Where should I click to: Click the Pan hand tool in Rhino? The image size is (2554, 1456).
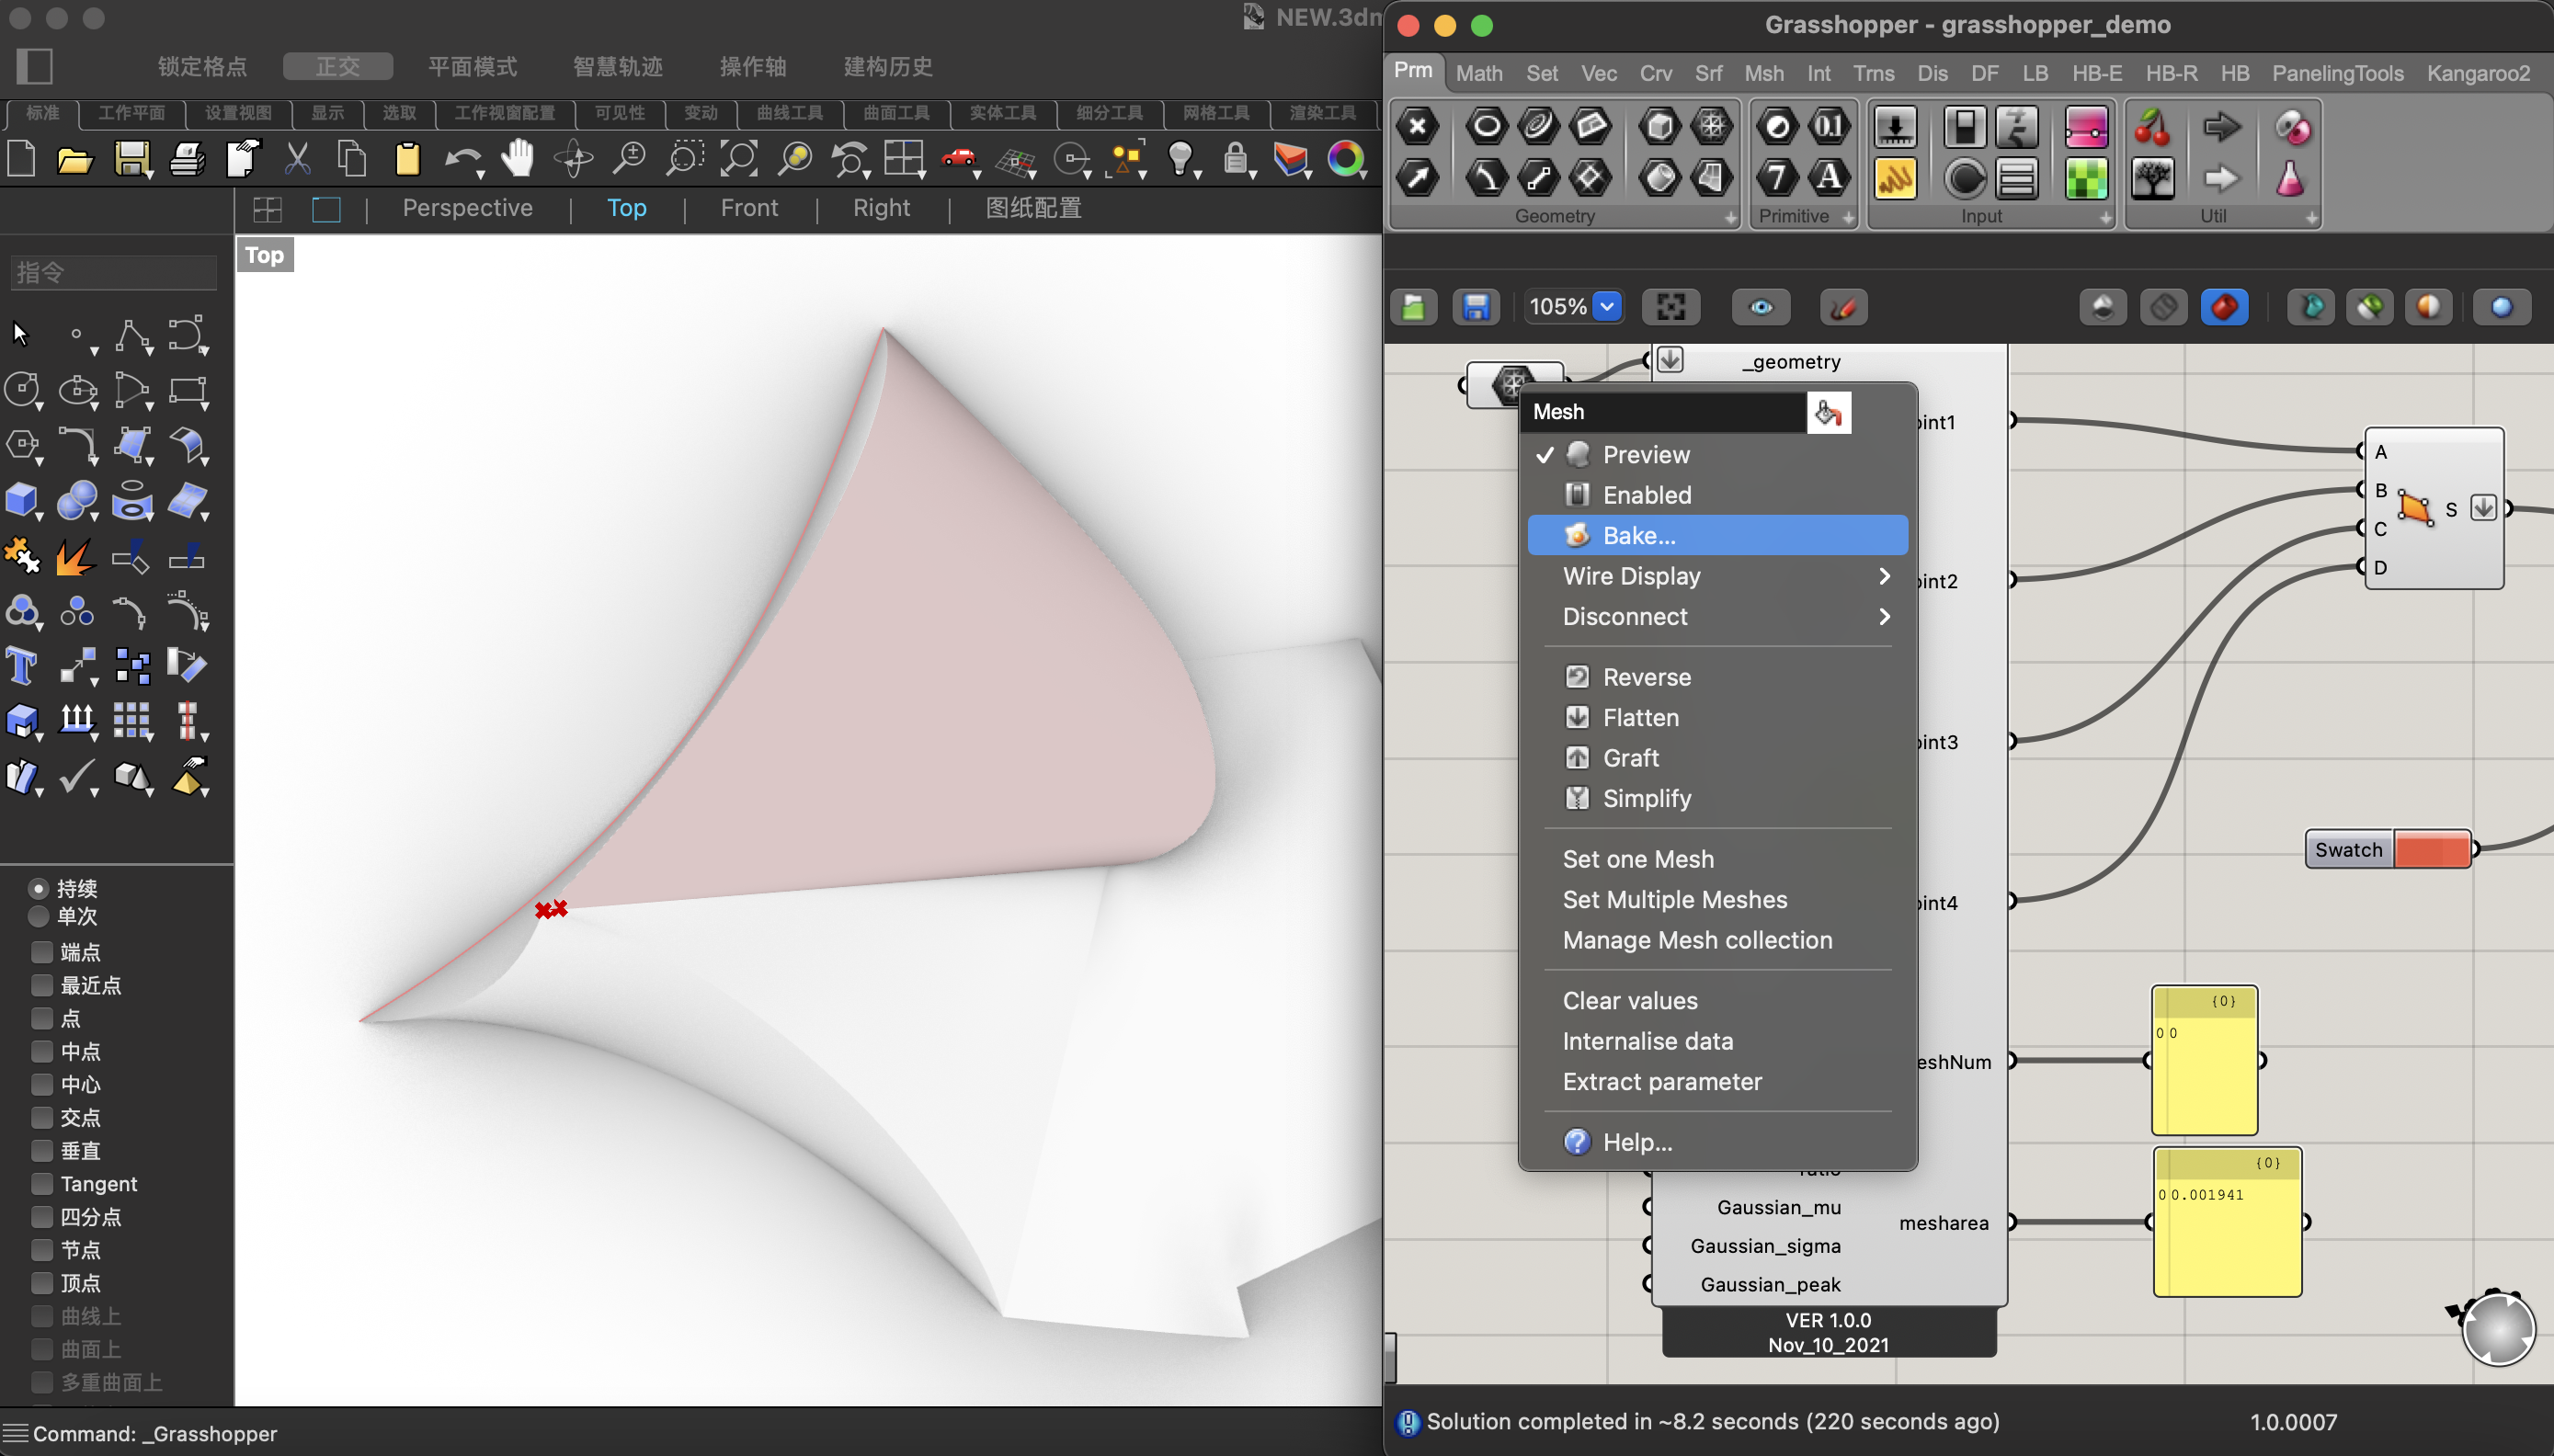[x=518, y=159]
